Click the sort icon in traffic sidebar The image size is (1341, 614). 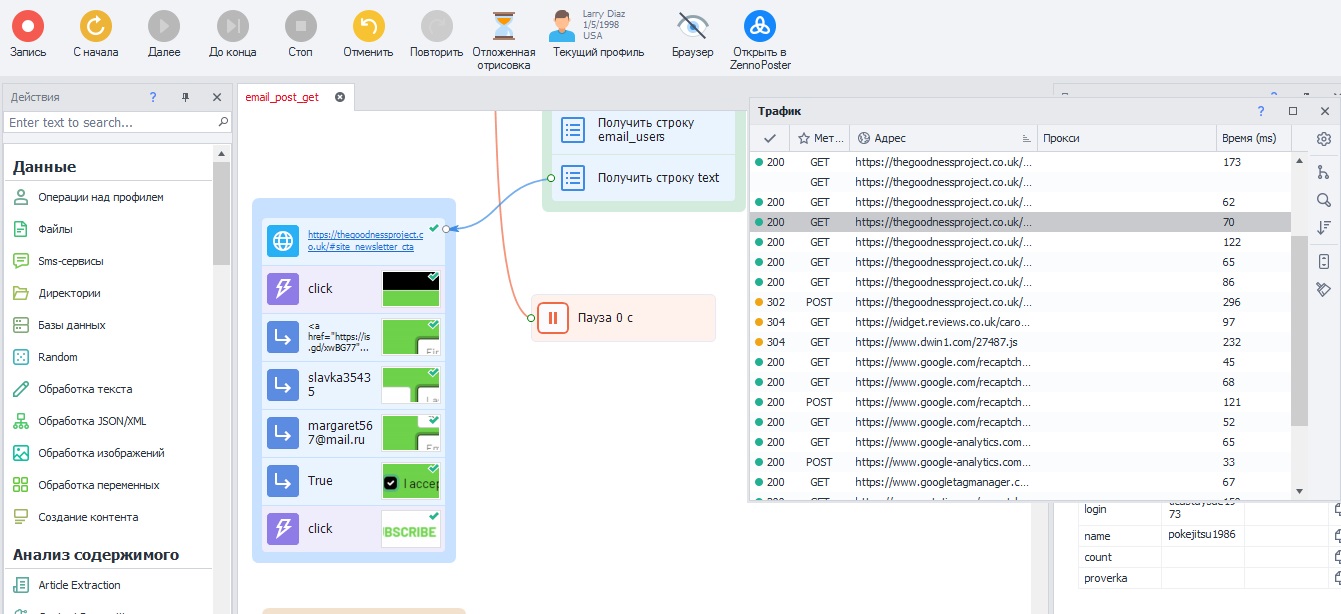(1324, 228)
